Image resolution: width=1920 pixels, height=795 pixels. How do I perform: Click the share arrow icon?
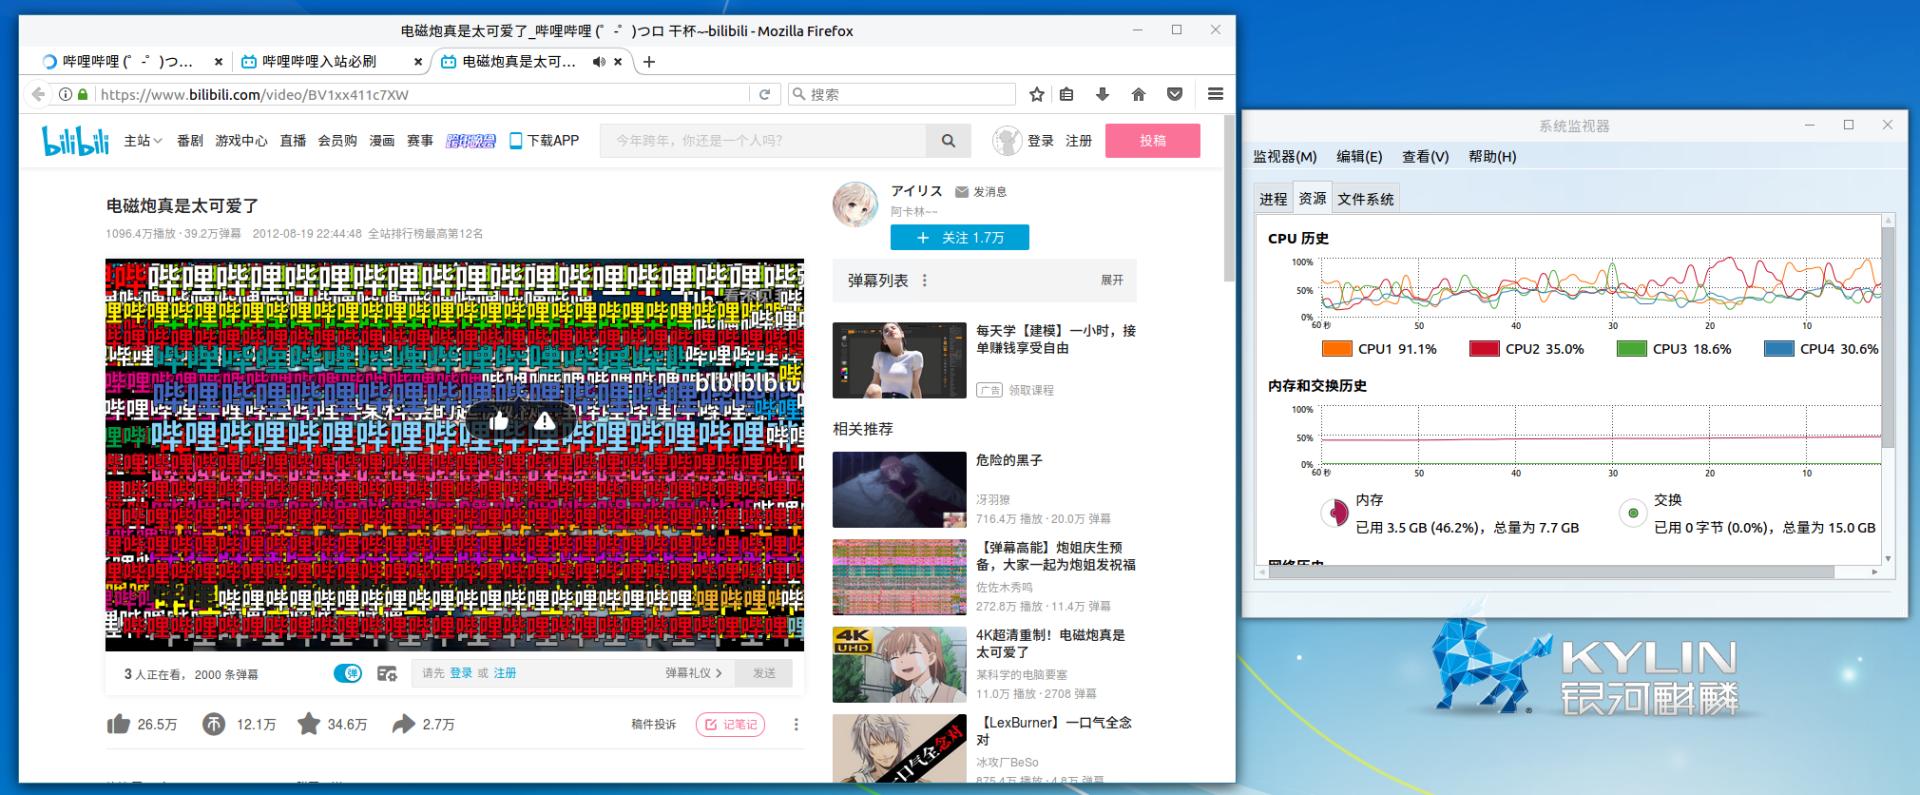pos(403,724)
